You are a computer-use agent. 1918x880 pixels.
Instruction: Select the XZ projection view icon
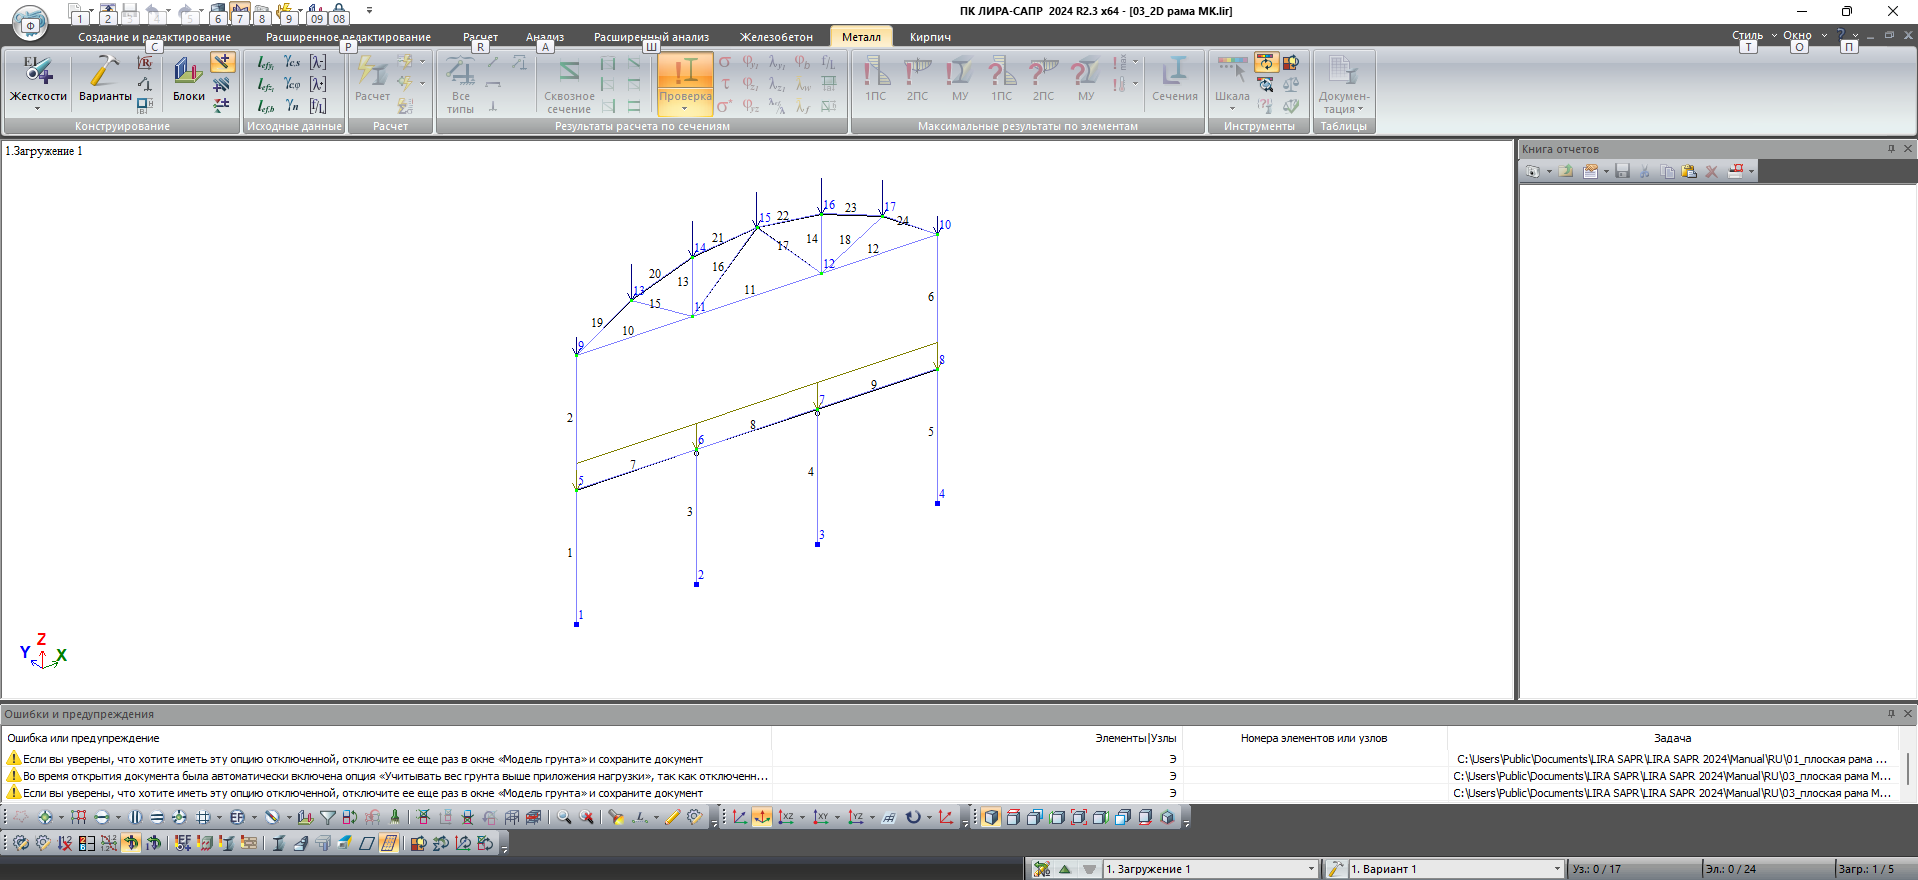pos(785,817)
